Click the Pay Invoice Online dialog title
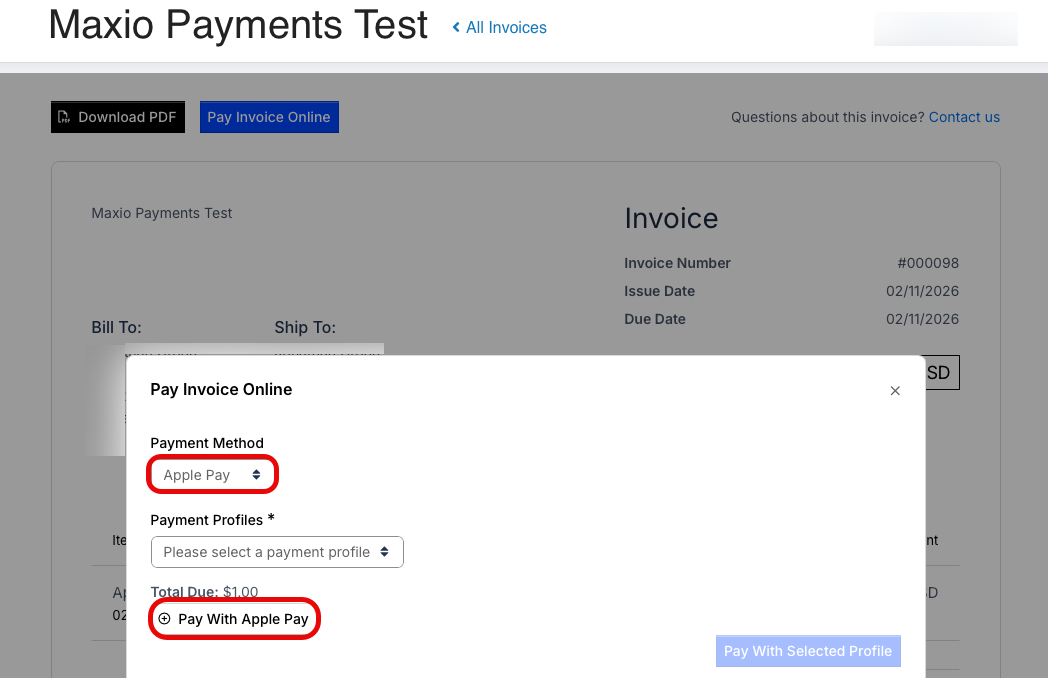 (221, 390)
